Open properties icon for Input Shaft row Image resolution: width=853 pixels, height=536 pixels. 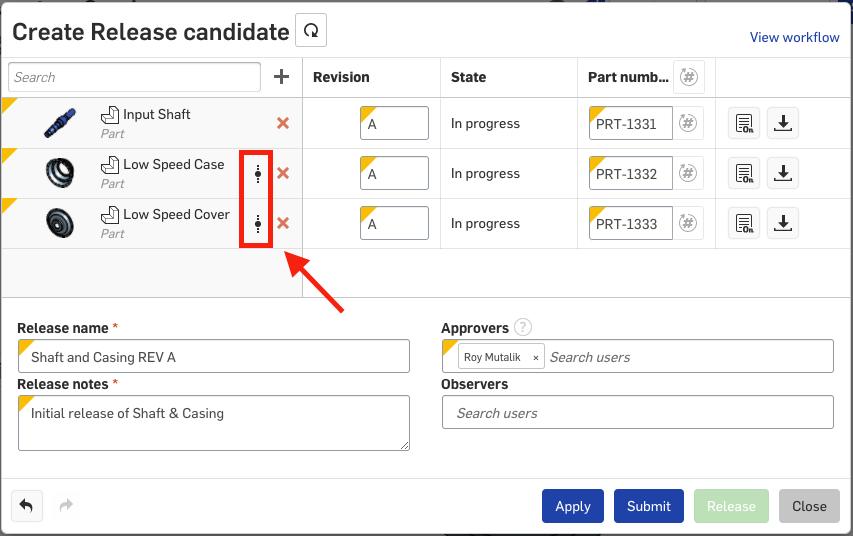(x=744, y=123)
